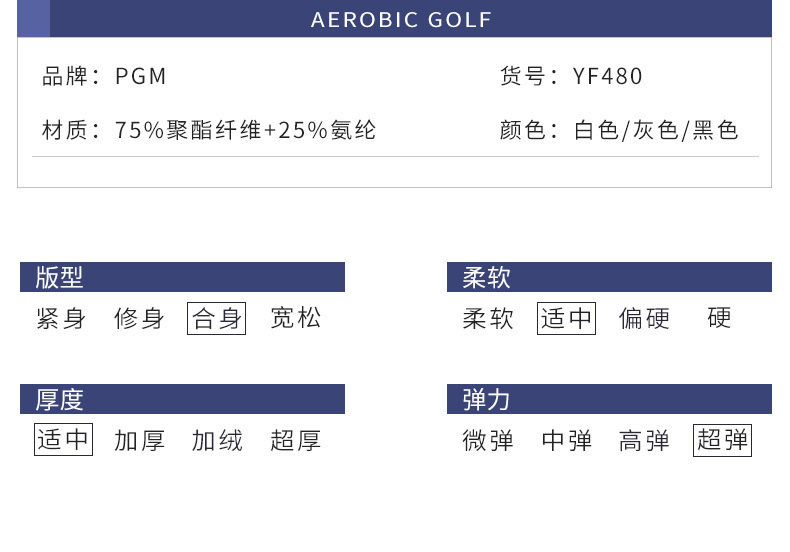Select the 微弹 elasticity option
Image resolution: width=790 pixels, height=552 pixels.
pyautogui.click(x=488, y=440)
